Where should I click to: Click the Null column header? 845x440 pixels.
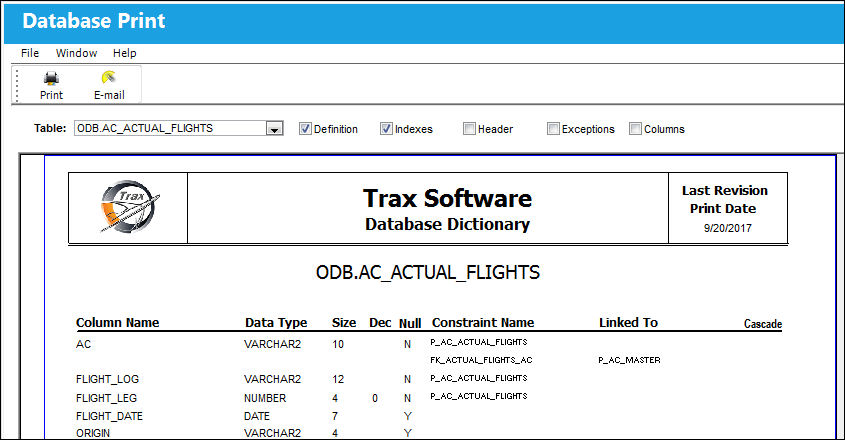click(410, 323)
